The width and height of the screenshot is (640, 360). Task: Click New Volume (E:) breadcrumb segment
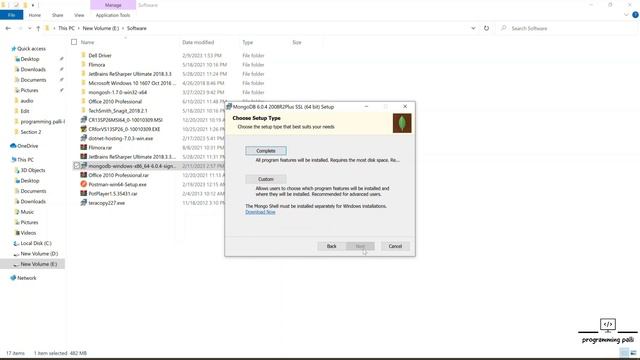pos(101,28)
